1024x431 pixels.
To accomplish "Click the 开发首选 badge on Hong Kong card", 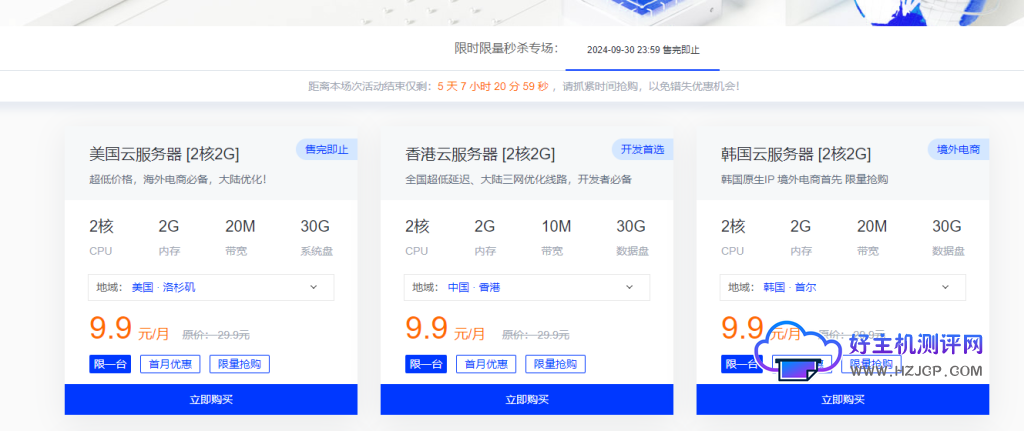I will point(641,150).
